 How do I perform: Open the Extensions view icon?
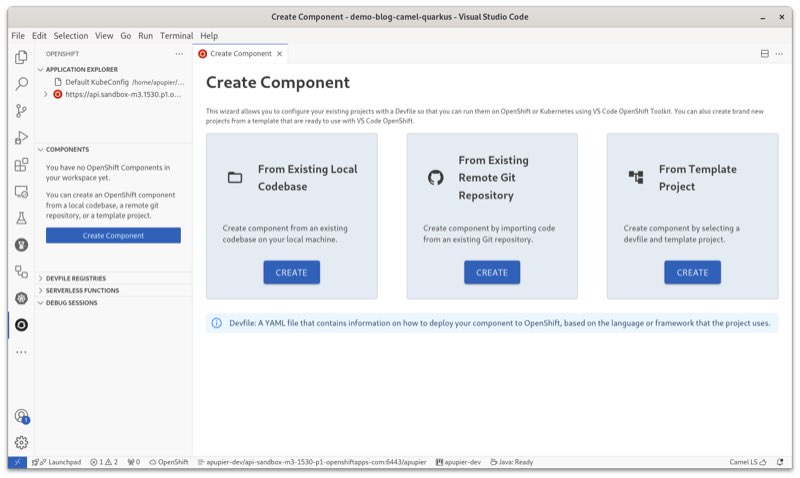(21, 165)
